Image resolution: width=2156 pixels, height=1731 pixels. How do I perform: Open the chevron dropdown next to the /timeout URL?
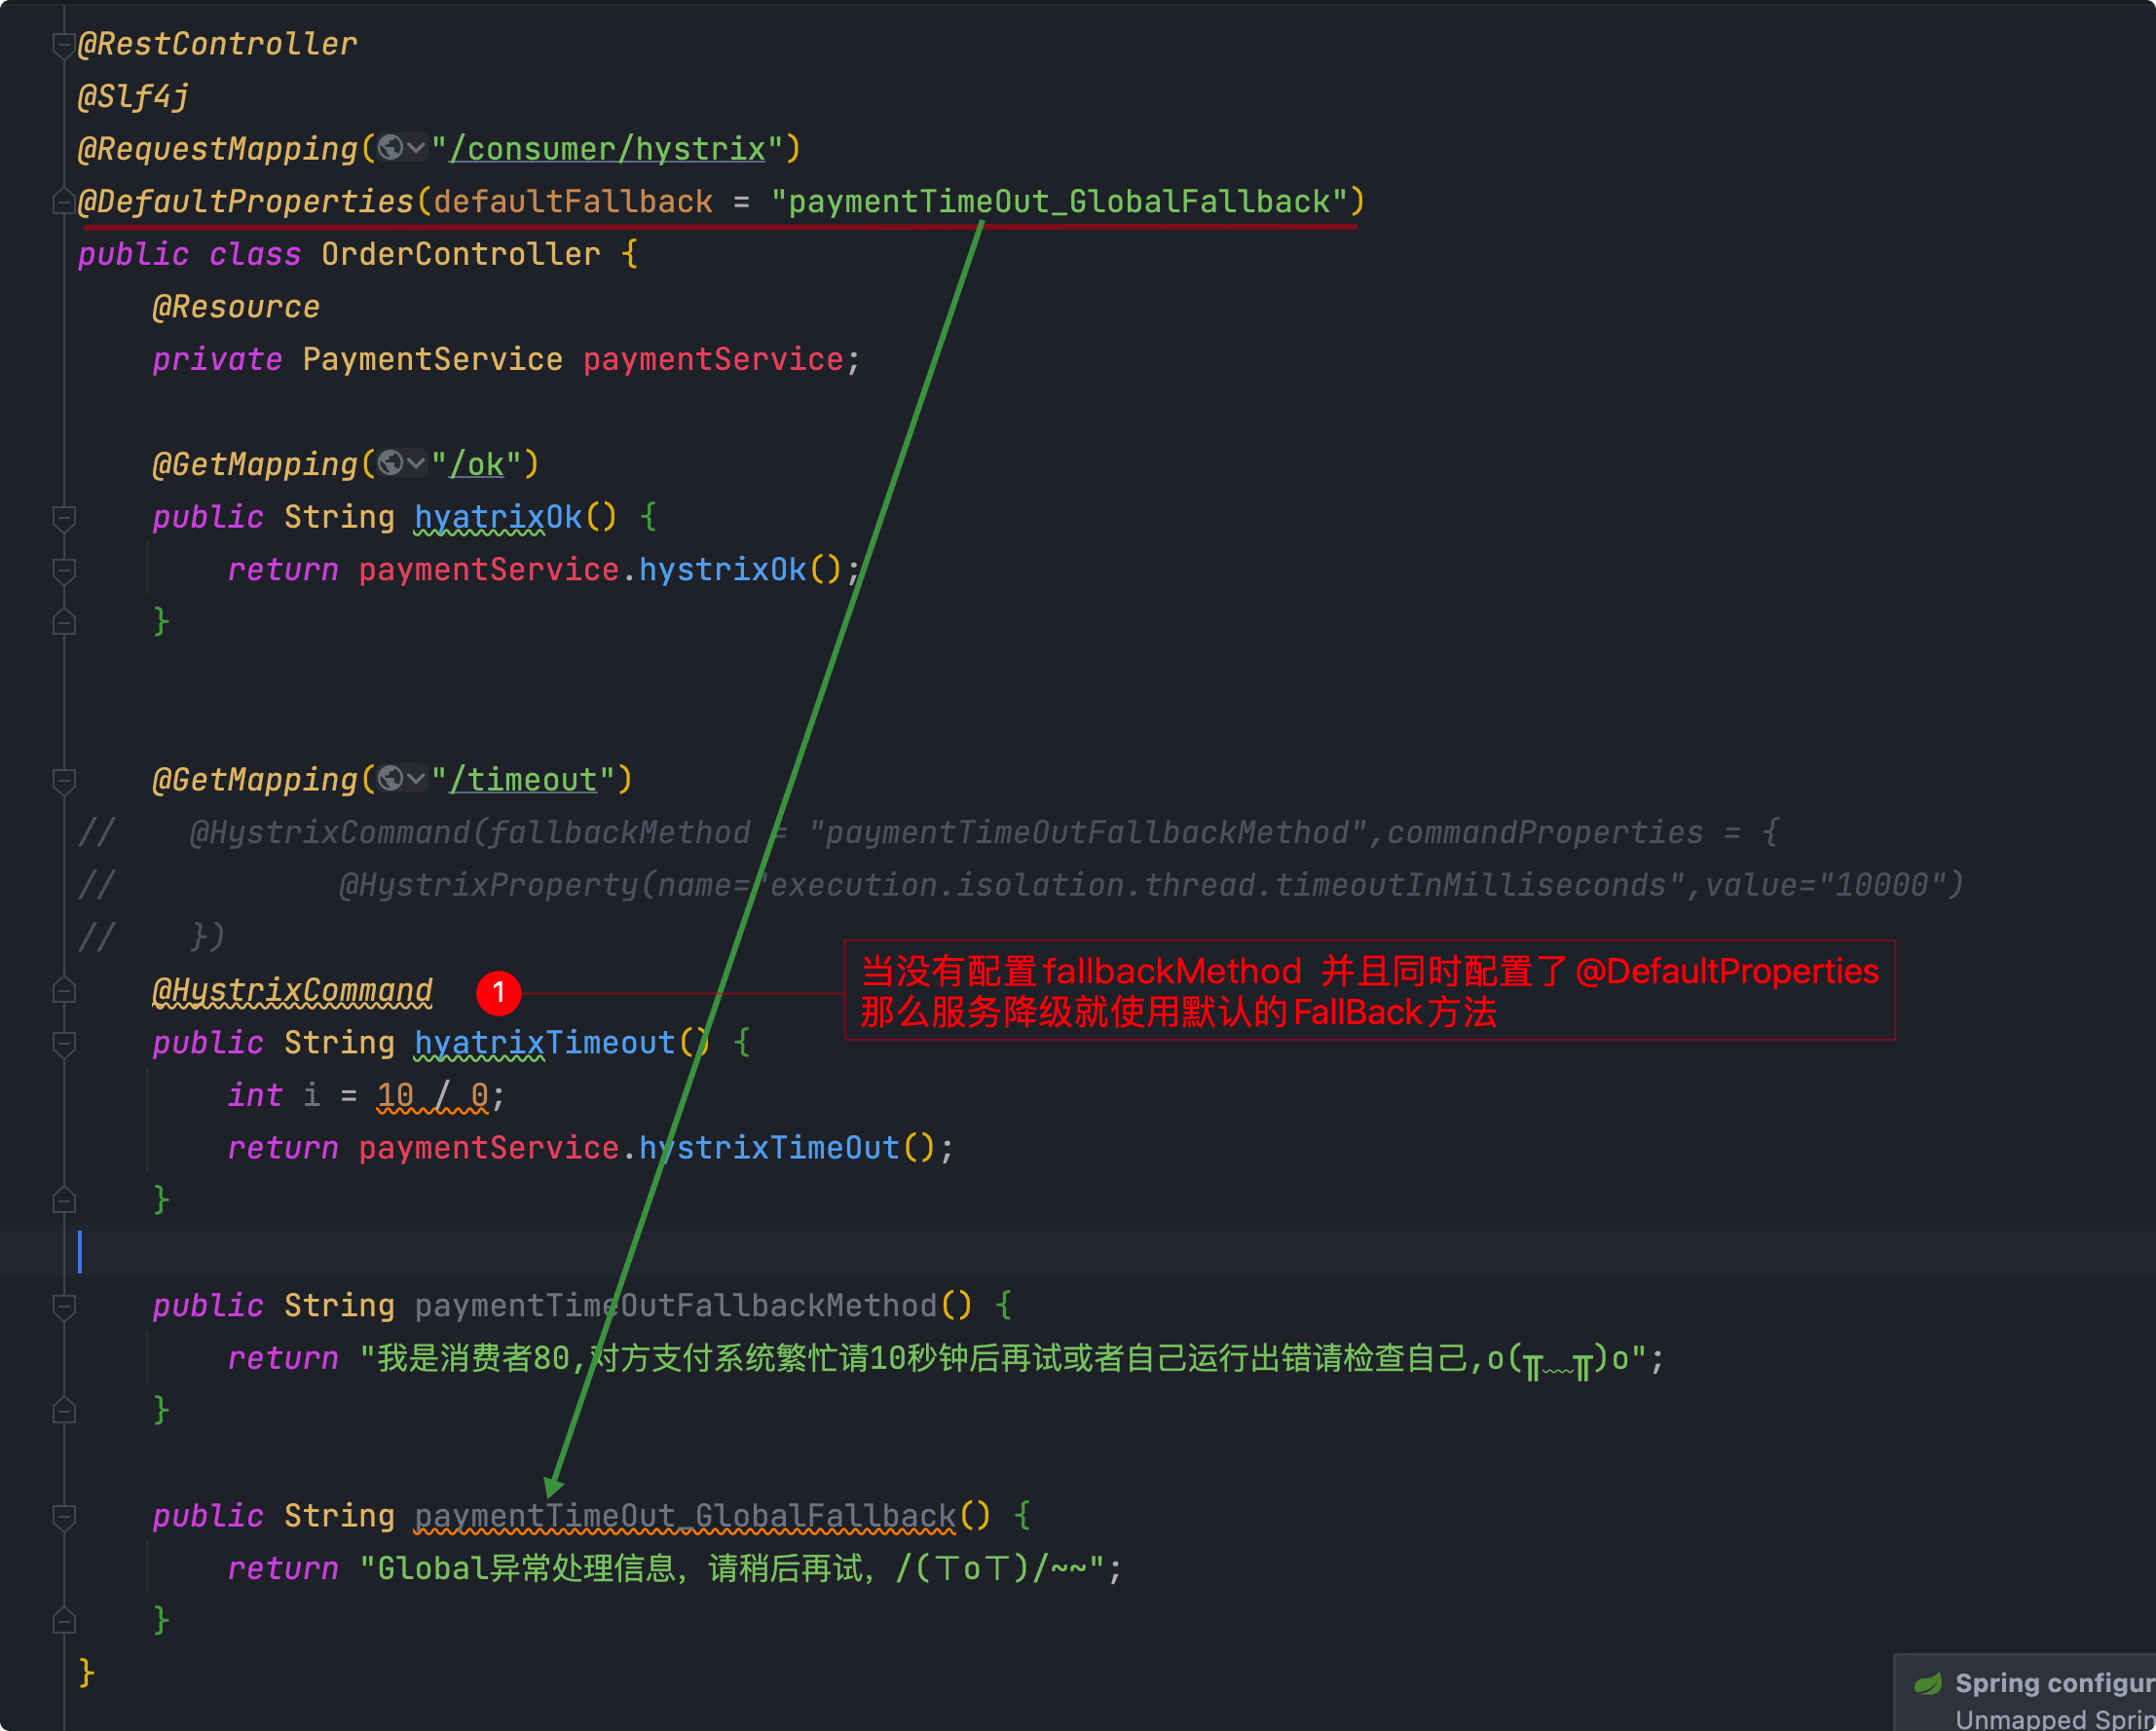coord(417,778)
